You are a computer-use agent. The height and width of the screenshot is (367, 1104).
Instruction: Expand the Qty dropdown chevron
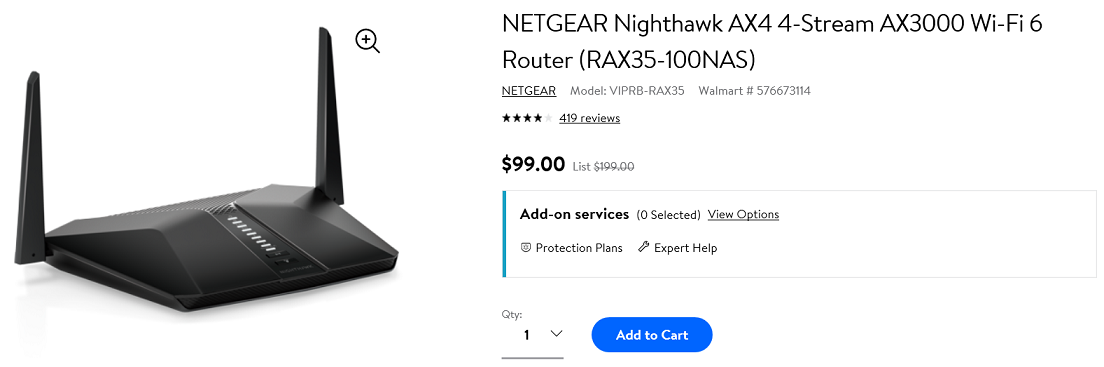pyautogui.click(x=556, y=333)
